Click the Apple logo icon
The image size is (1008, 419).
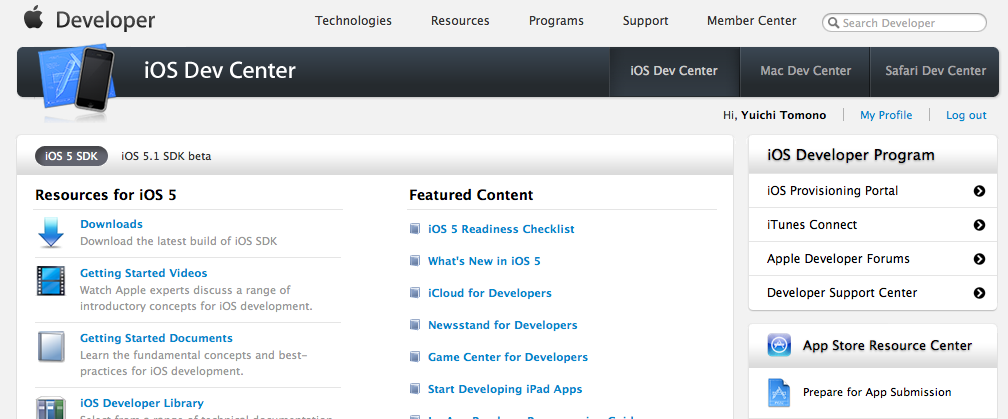coord(34,17)
